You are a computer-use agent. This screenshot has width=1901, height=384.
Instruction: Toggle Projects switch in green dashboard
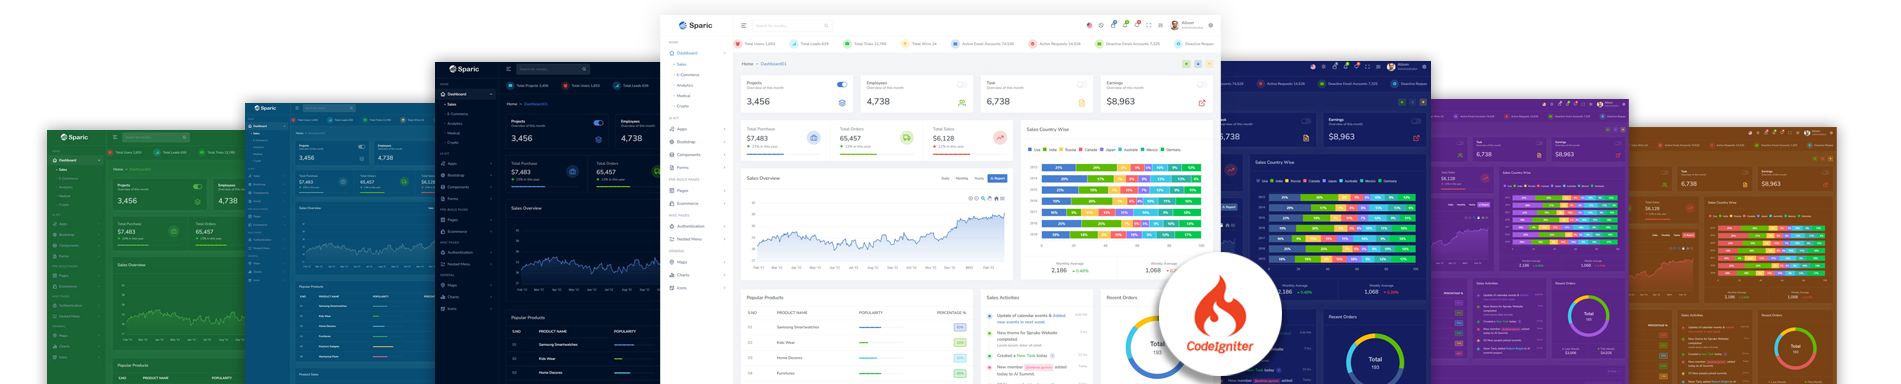pos(197,186)
